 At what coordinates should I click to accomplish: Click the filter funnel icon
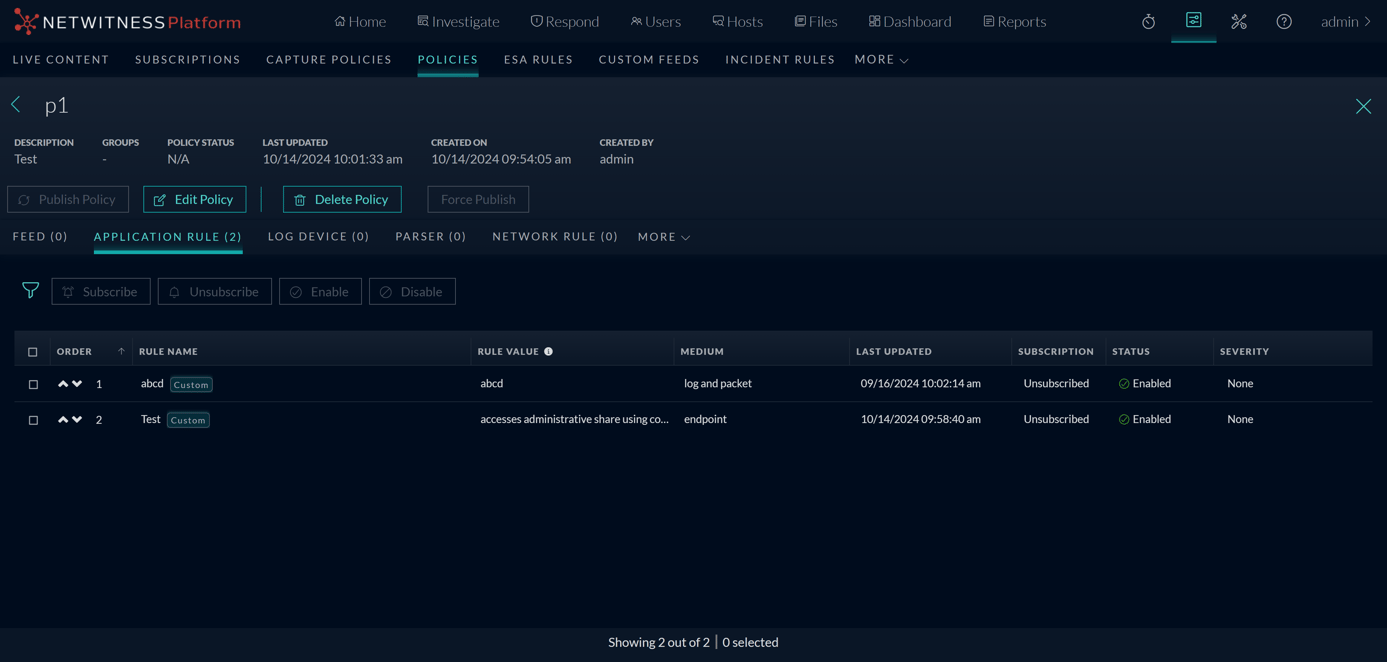click(x=31, y=290)
